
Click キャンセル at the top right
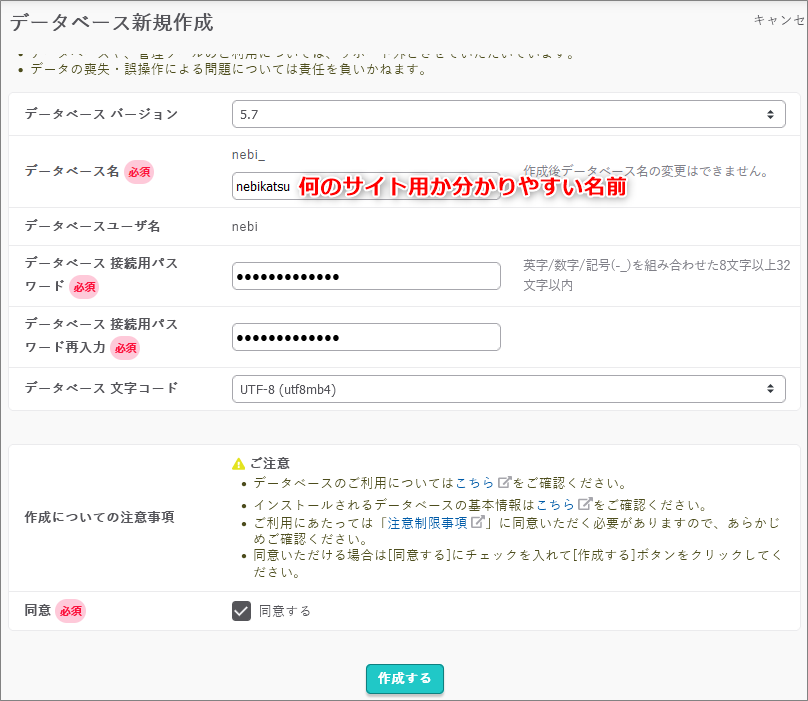click(x=779, y=20)
